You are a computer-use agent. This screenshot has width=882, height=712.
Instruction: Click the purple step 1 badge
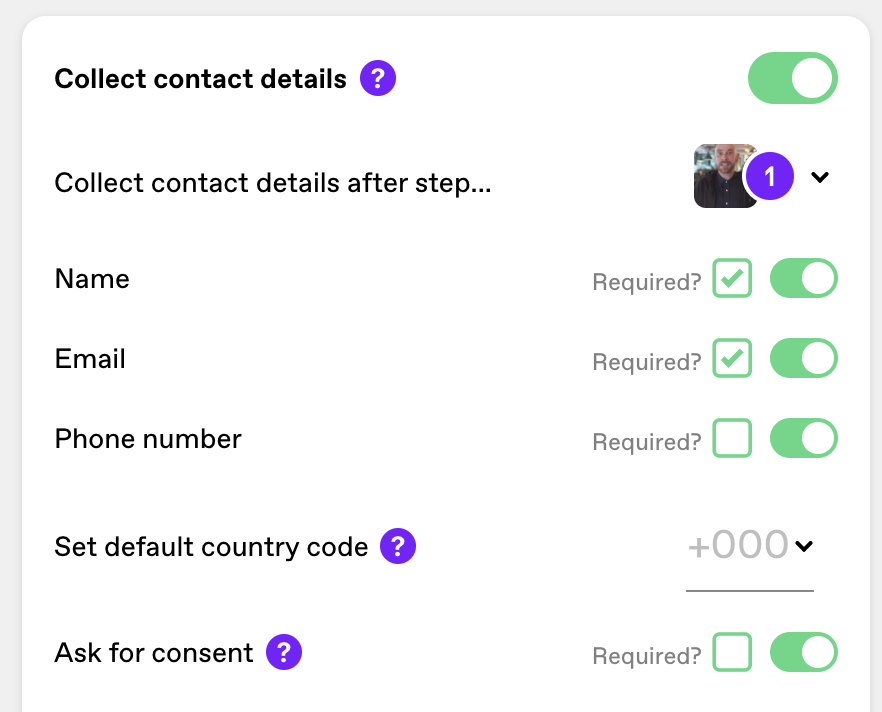point(769,176)
